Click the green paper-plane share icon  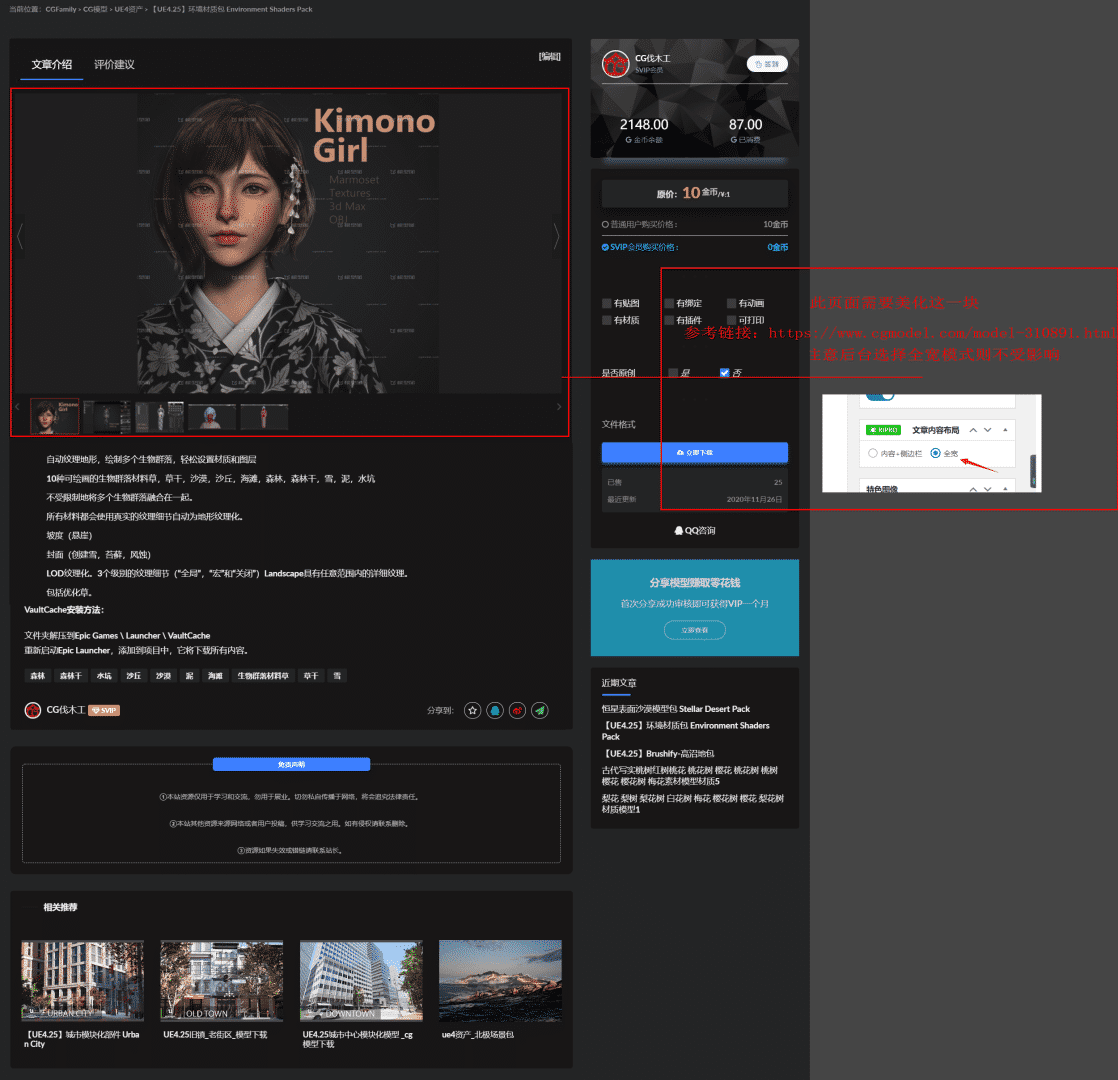click(x=540, y=710)
